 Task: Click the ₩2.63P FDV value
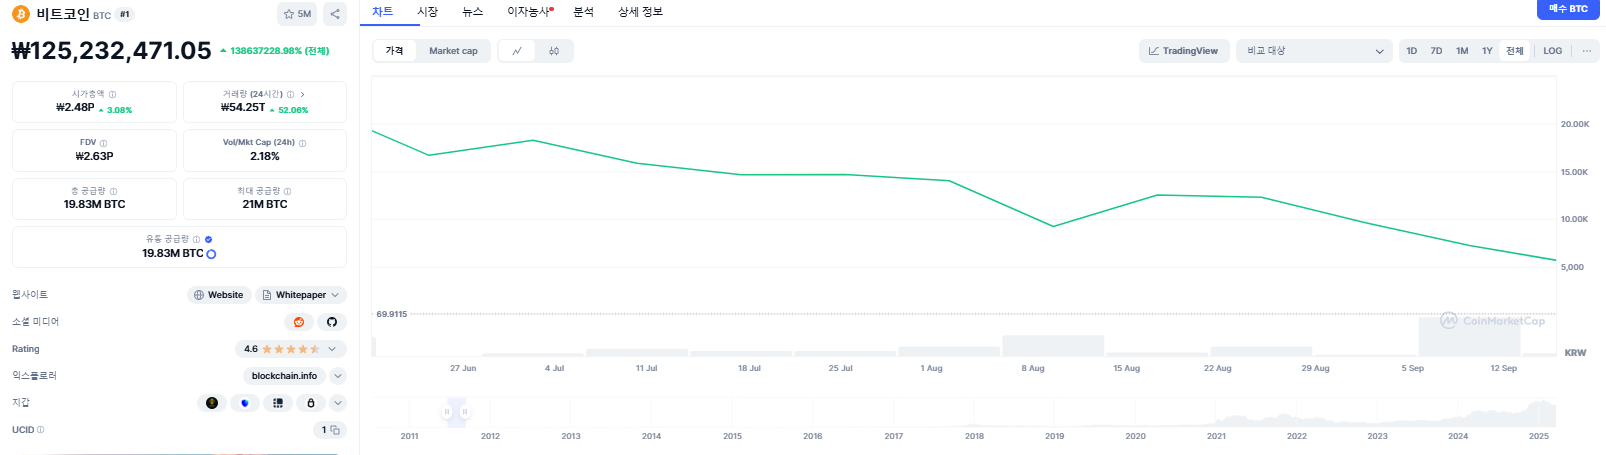click(x=94, y=156)
